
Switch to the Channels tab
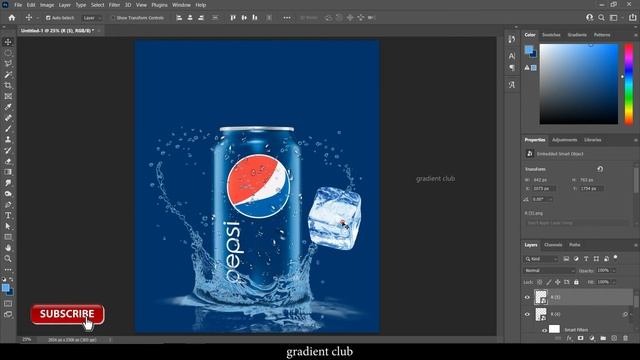[553, 245]
